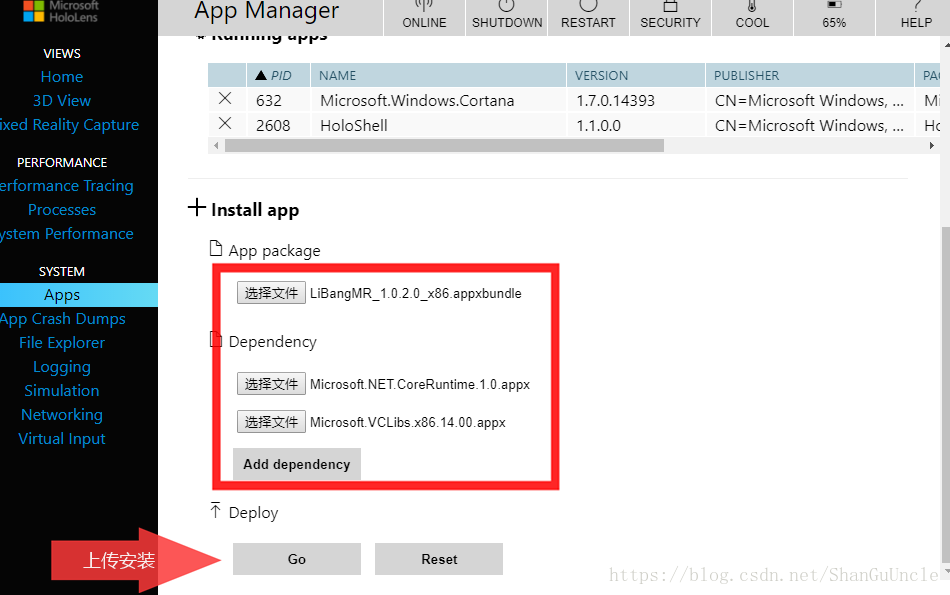Open the 3D View page

coord(62,101)
